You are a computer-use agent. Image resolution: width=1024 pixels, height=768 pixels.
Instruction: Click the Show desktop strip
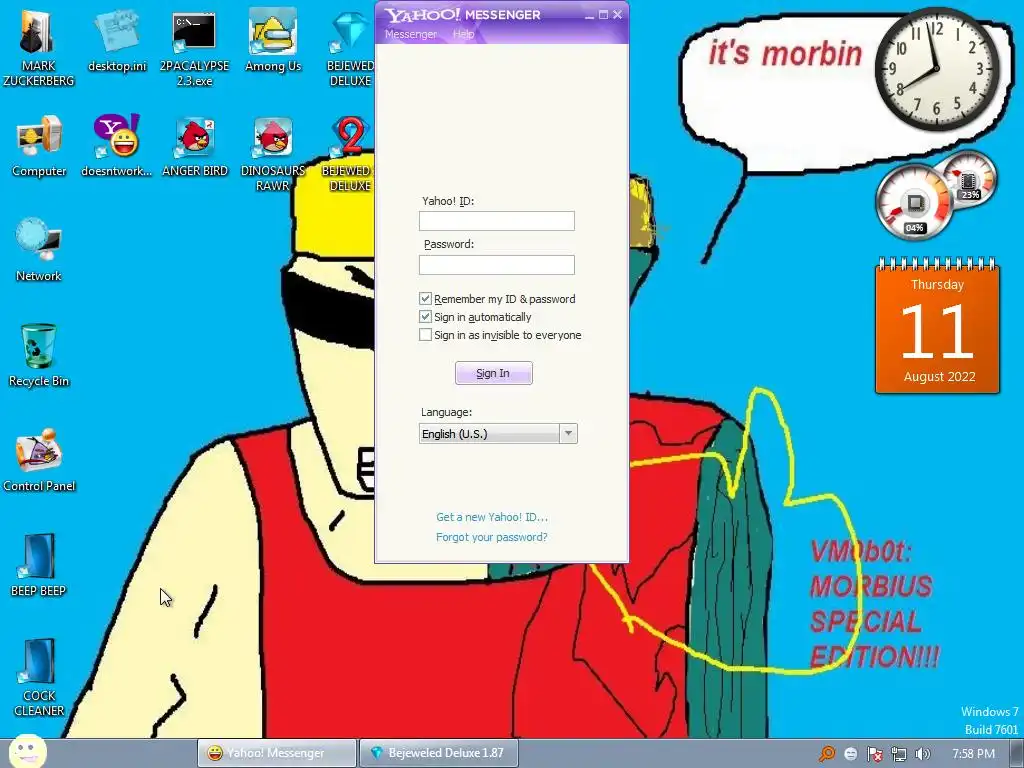tap(1018, 754)
